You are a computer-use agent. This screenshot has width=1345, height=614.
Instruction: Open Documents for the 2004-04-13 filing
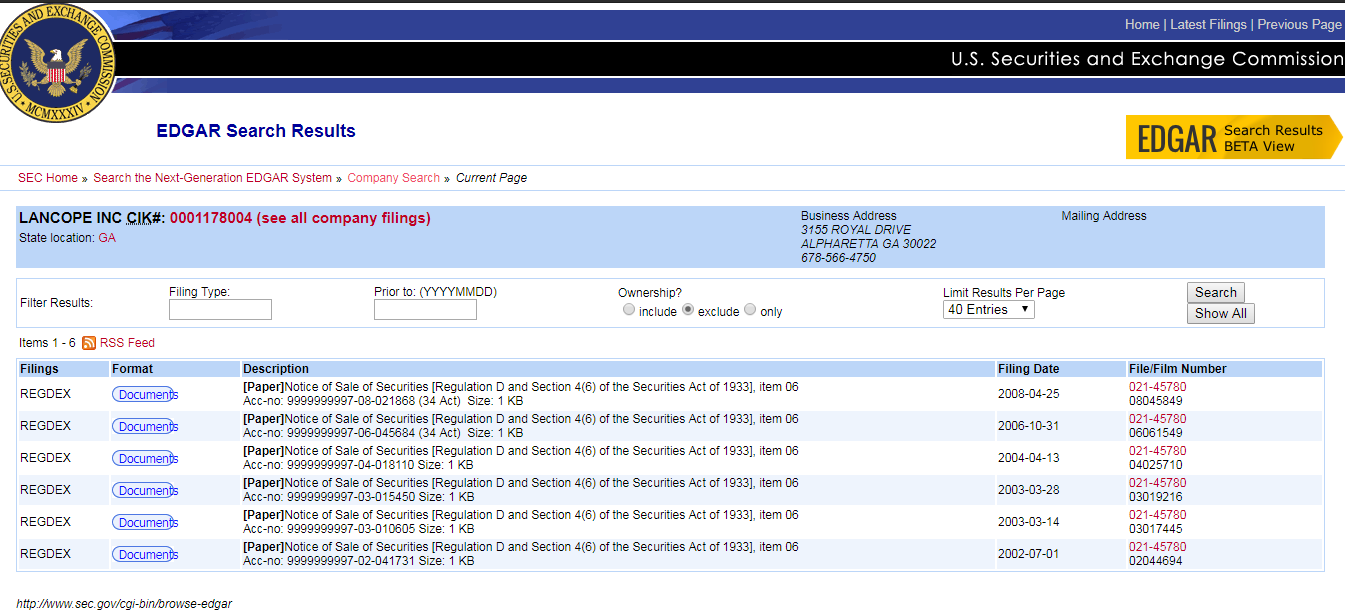tap(145, 459)
